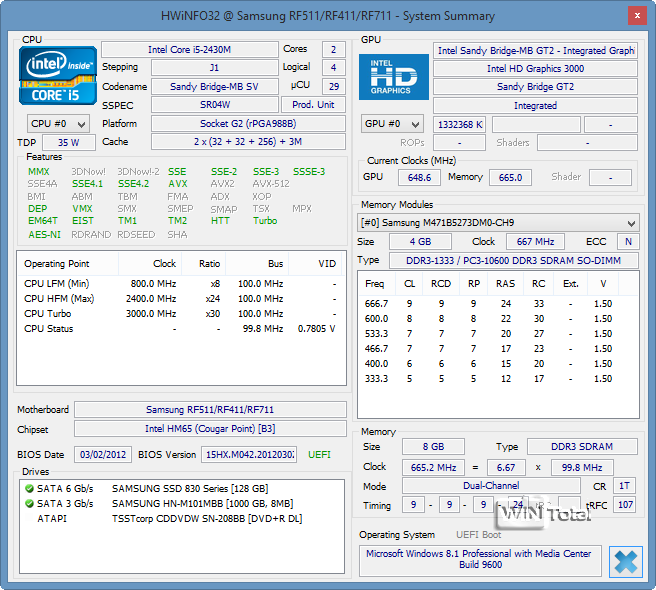Open the CPU #0 selector dropdown
Viewport: 656px width, 590px height.
(58, 124)
